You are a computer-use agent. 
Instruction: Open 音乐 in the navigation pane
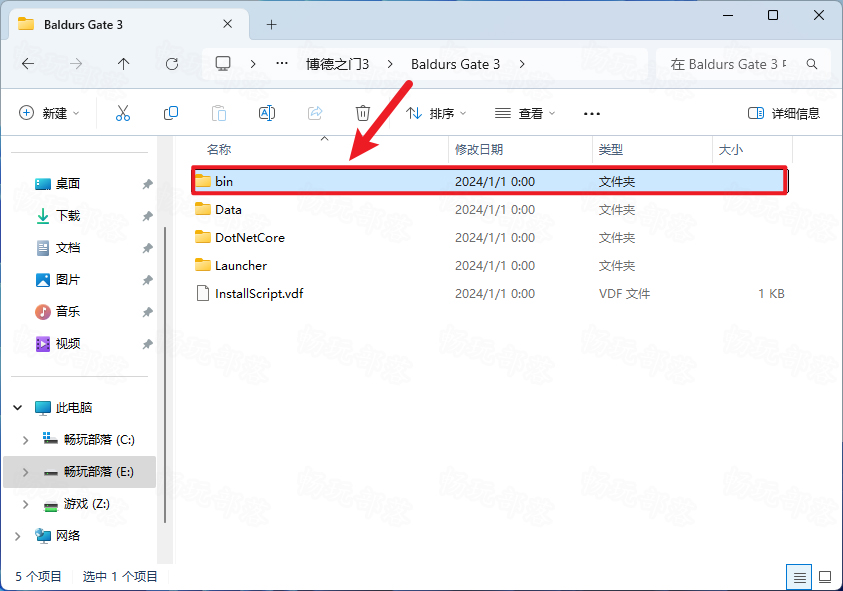pyautogui.click(x=68, y=311)
